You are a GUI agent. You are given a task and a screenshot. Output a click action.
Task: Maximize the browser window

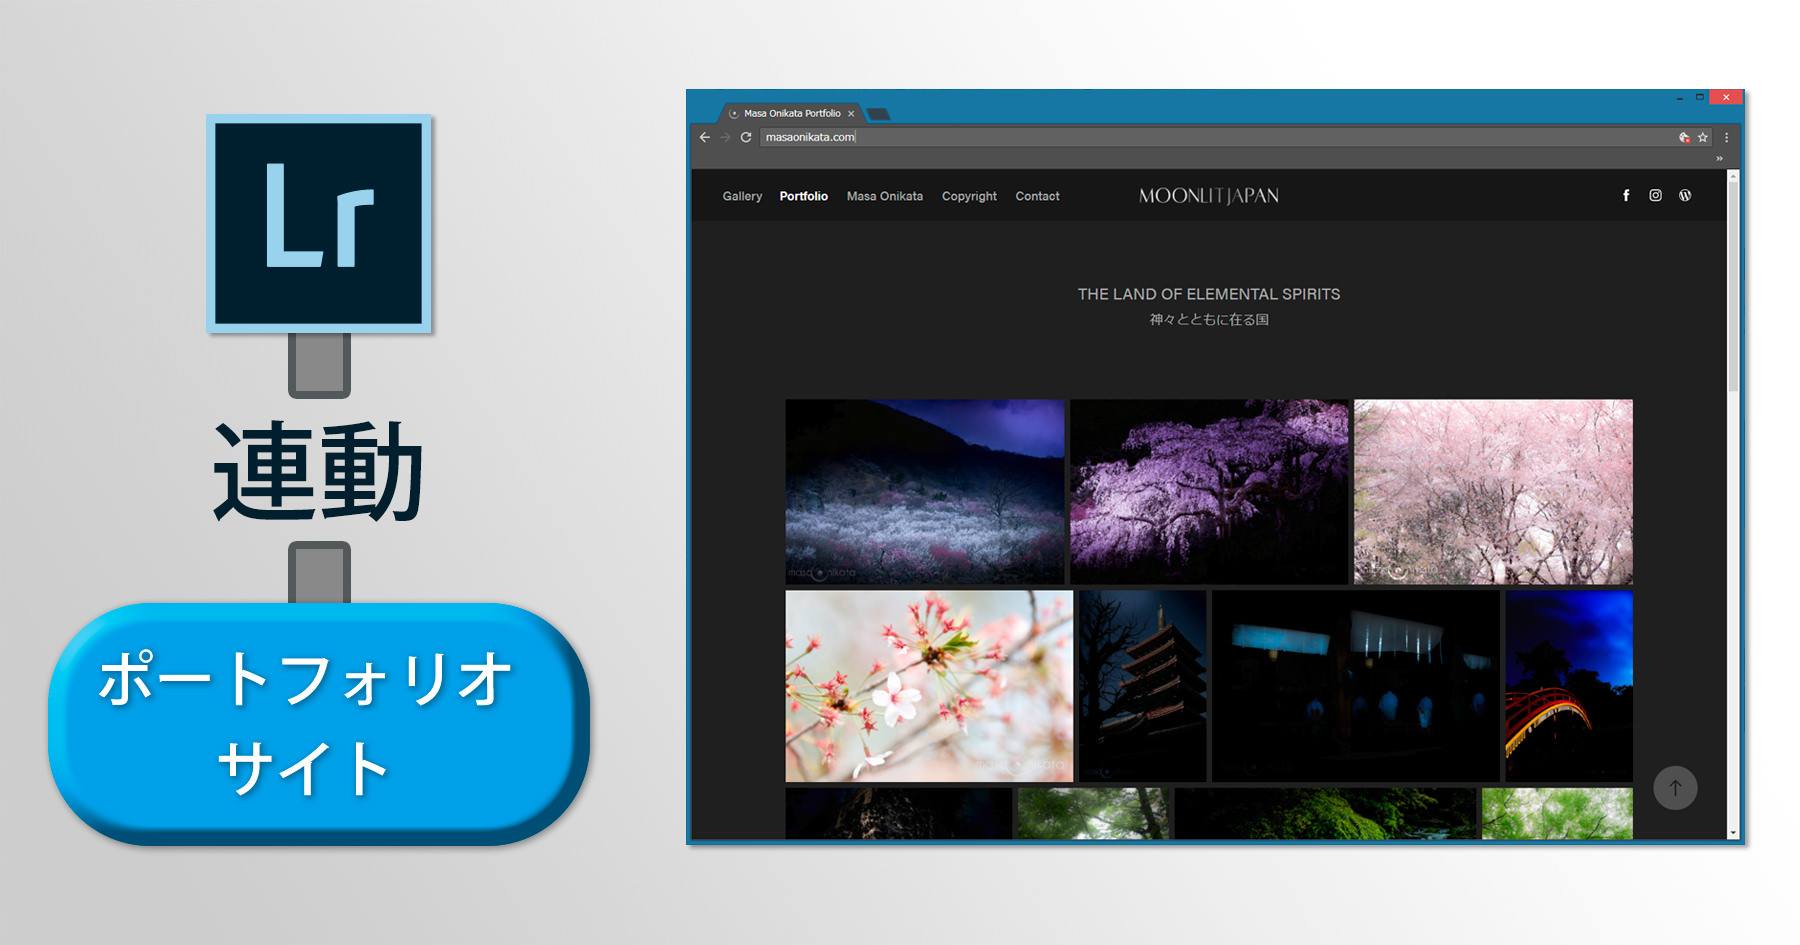(1699, 97)
